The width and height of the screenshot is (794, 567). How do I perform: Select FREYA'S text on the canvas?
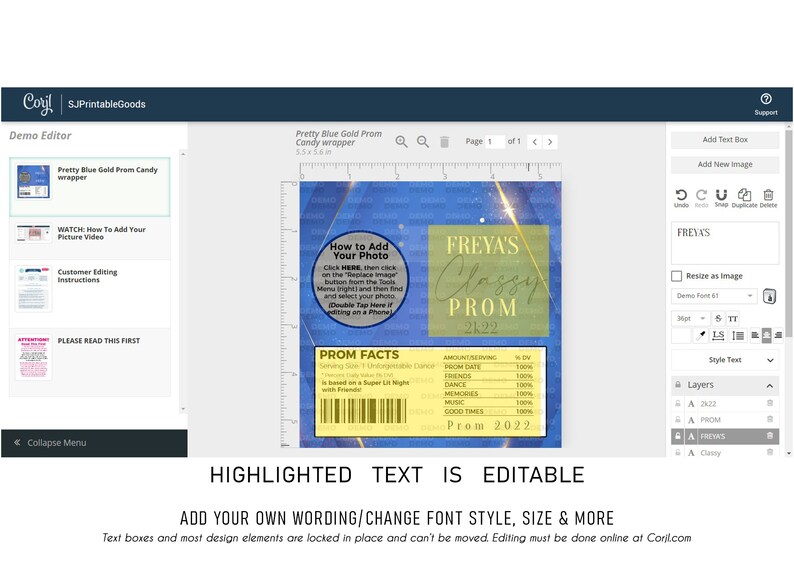[483, 245]
